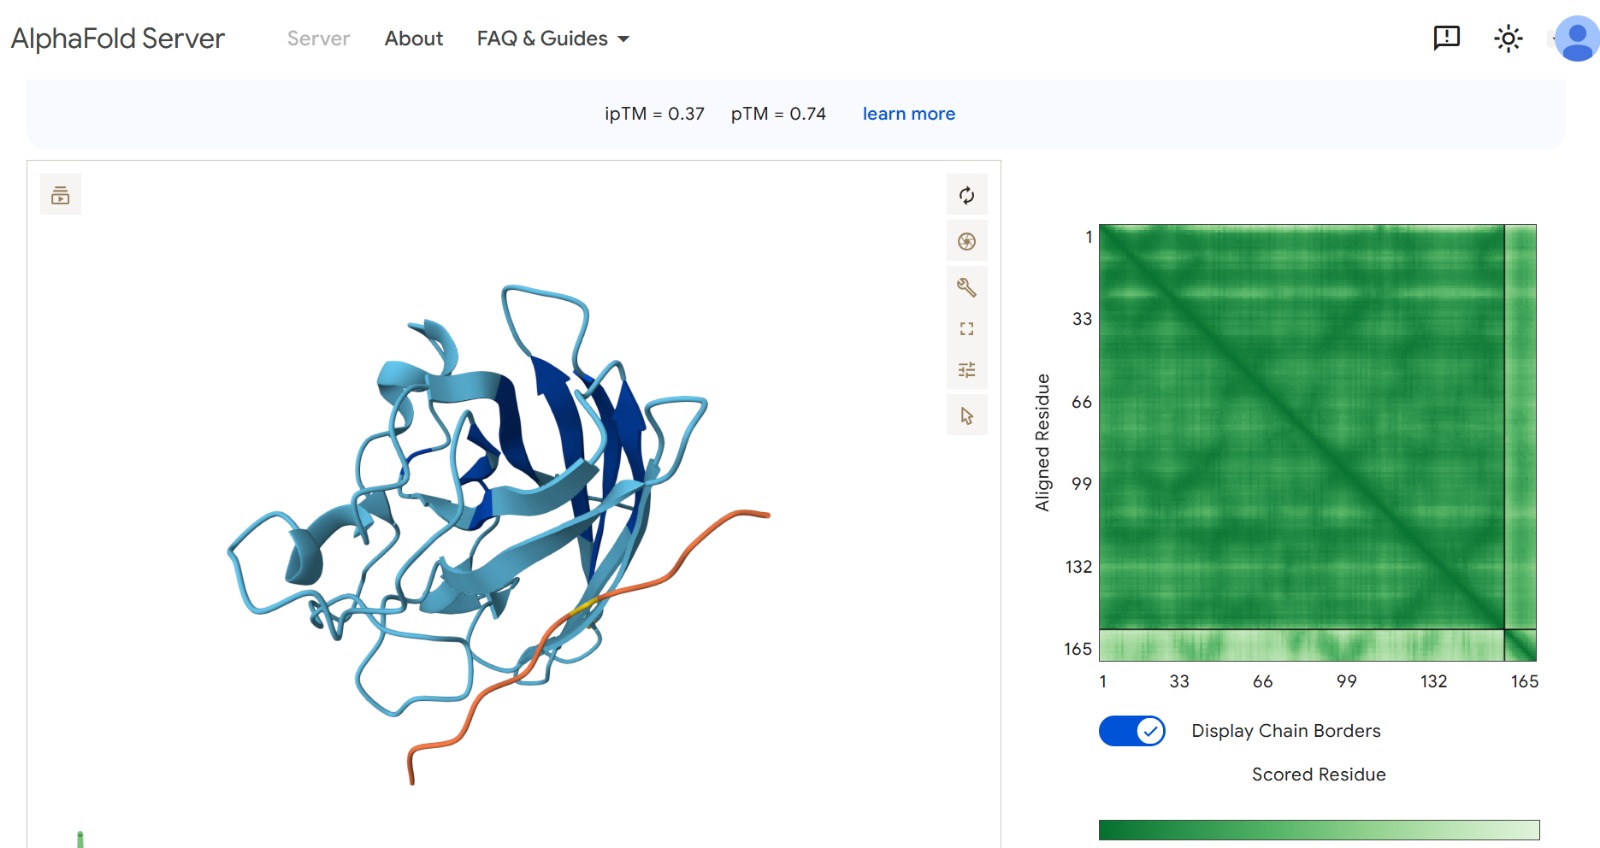The height and width of the screenshot is (848, 1600).
Task: Open the About page
Action: coord(413,39)
